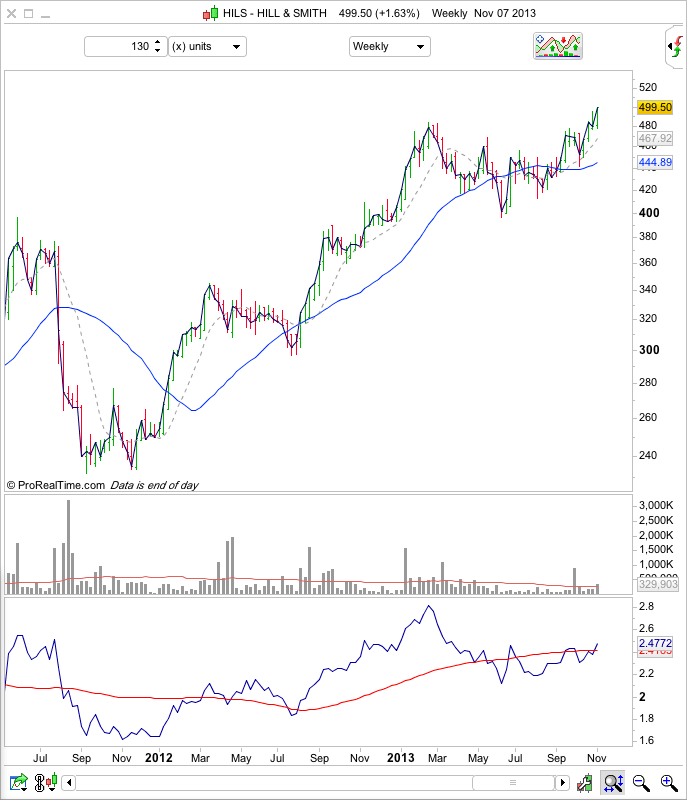Open the chart properties wrench icon
Screen dimensions: 687x800
585,783
